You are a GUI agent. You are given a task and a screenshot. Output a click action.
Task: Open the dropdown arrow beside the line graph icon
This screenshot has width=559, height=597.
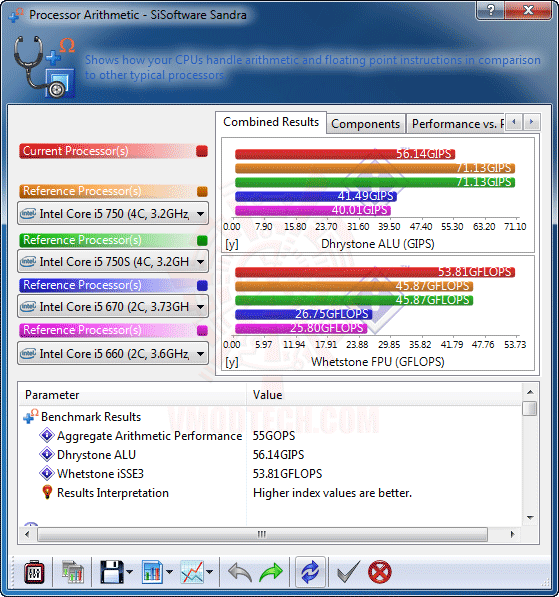pos(209,571)
